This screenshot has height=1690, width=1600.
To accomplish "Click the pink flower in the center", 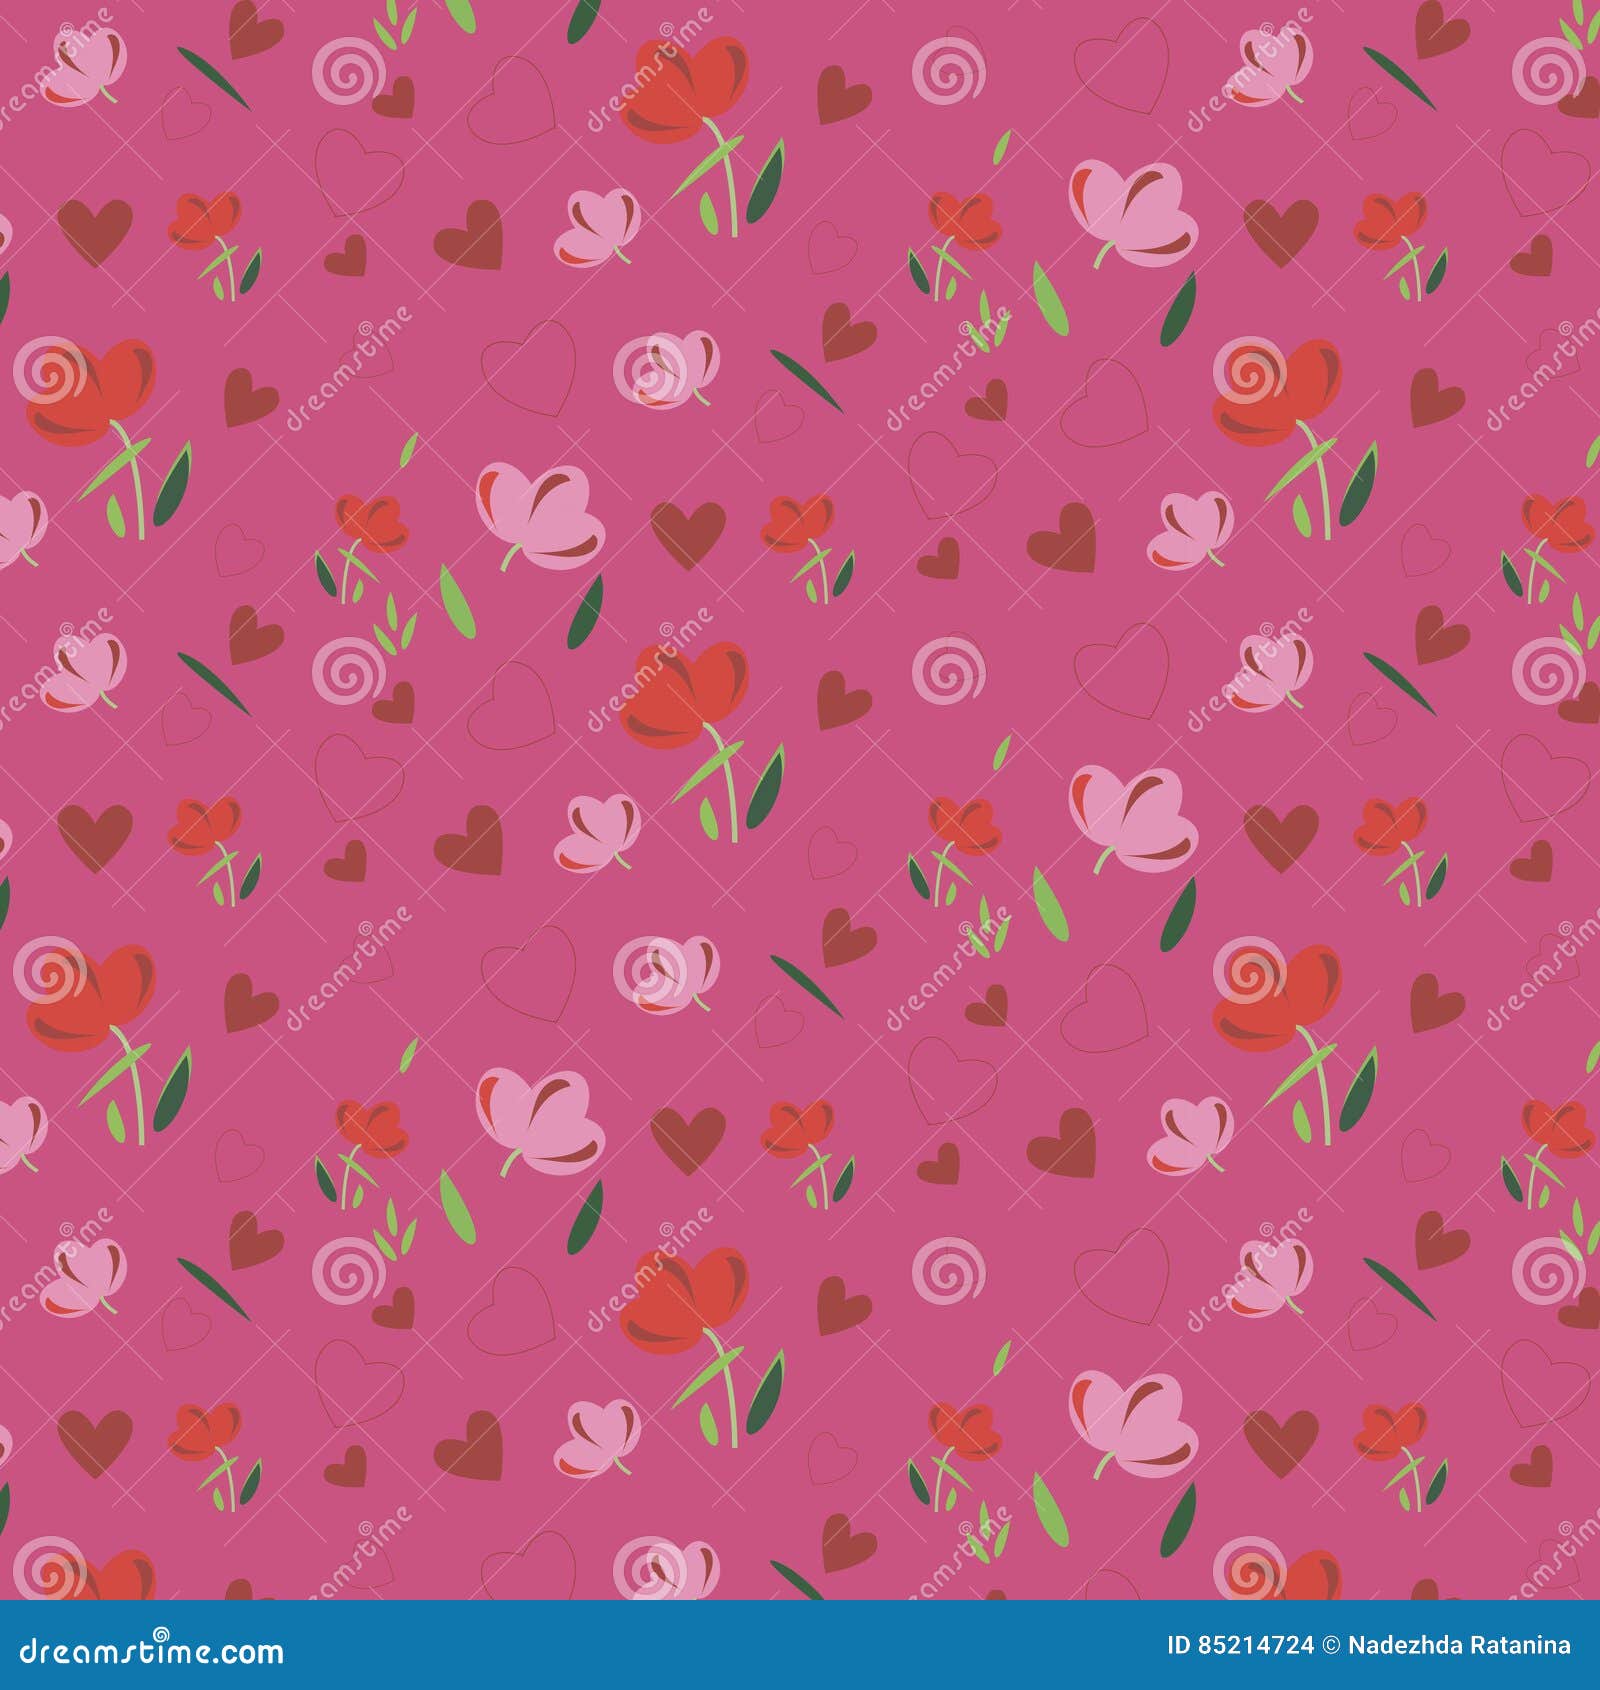I will [540, 510].
